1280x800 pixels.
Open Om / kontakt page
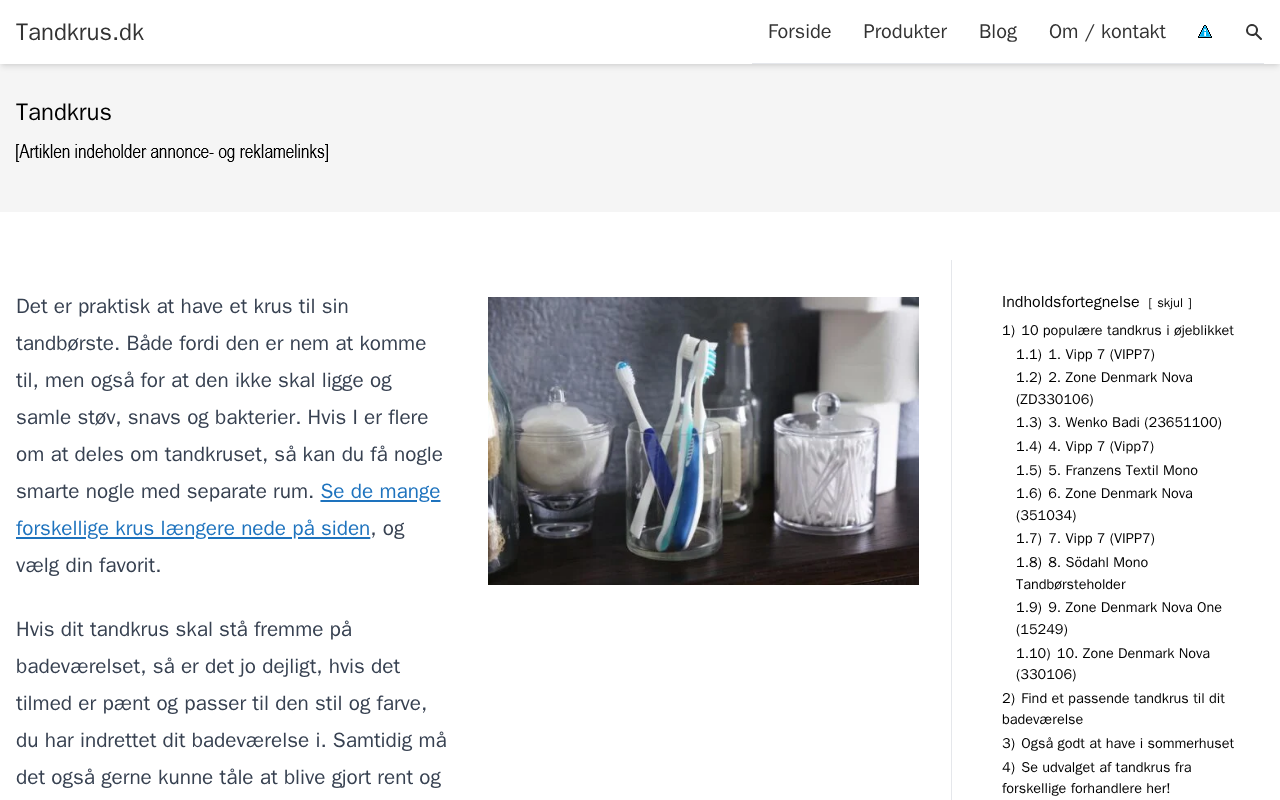click(1107, 32)
